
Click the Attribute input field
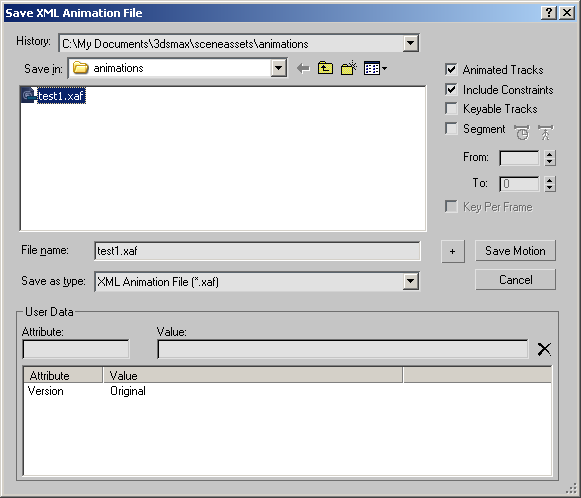pos(76,349)
